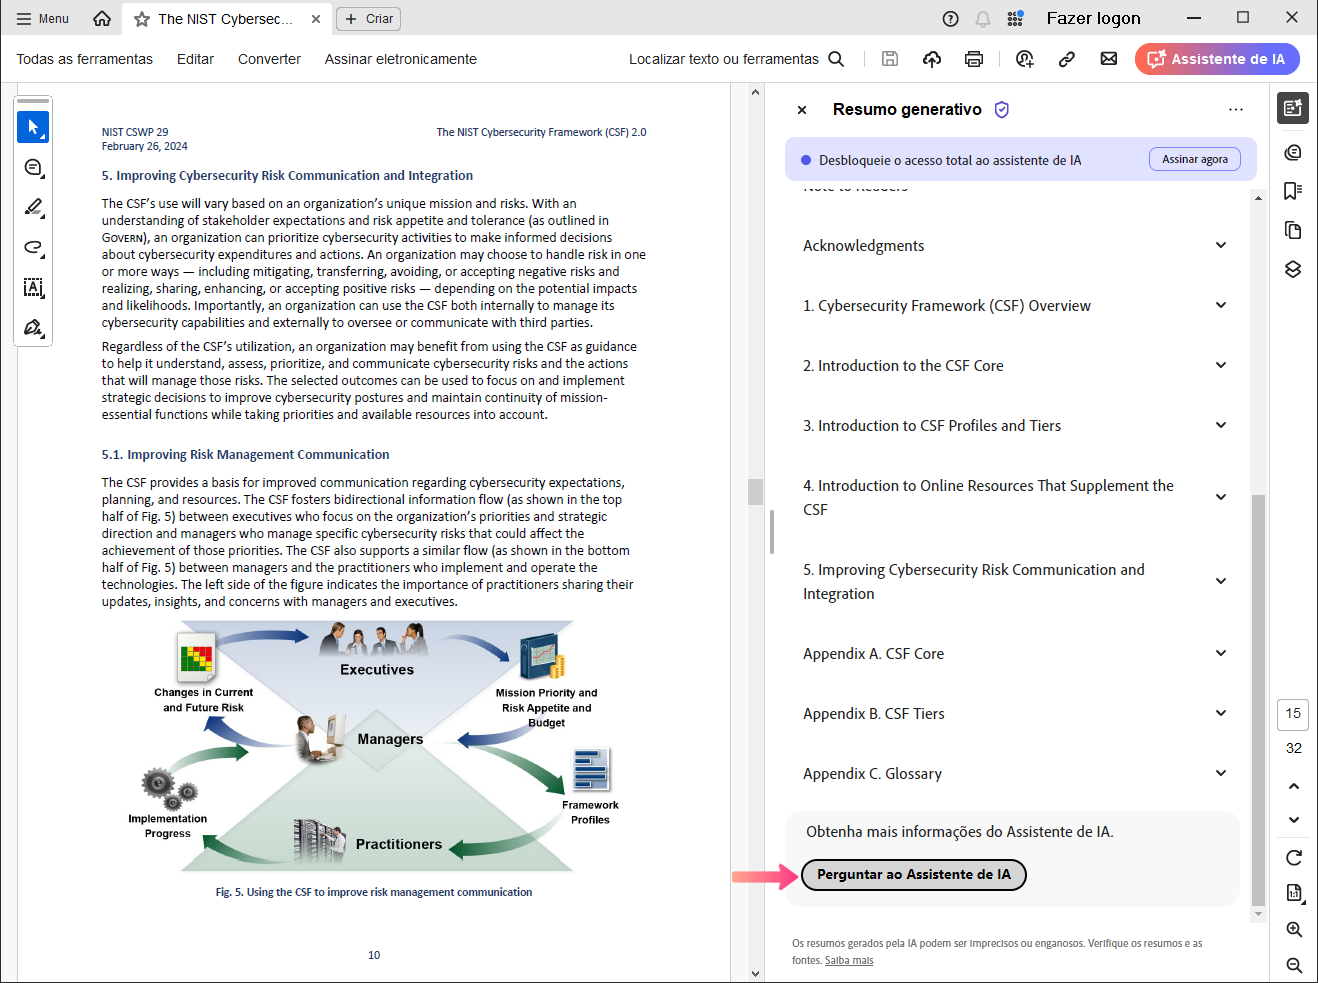Image resolution: width=1318 pixels, height=983 pixels.
Task: Open the sign with pen tool
Action: [x=33, y=327]
